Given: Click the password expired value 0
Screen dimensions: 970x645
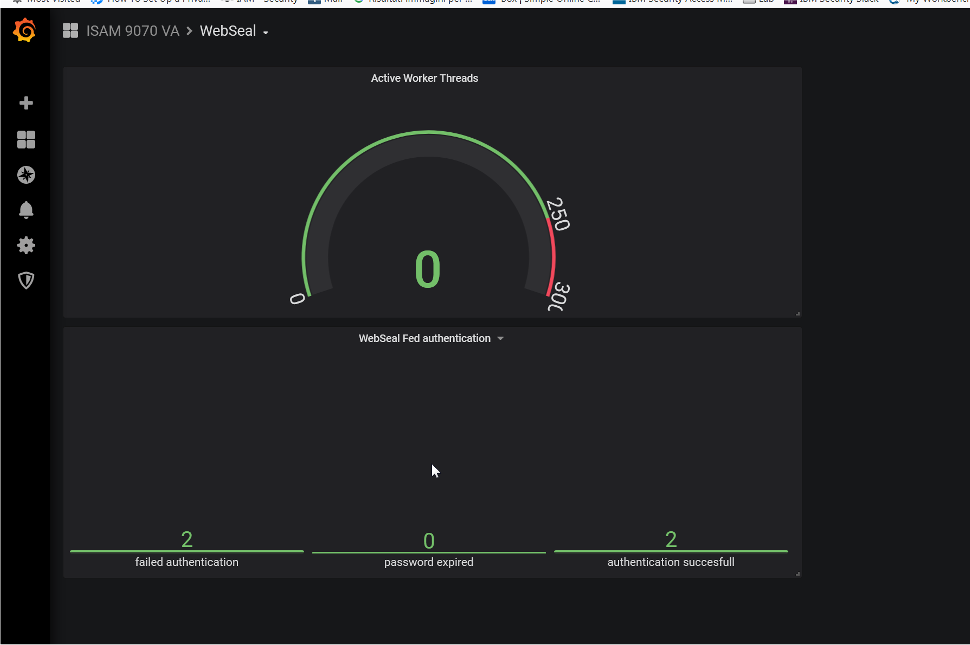Looking at the screenshot, I should coord(429,541).
